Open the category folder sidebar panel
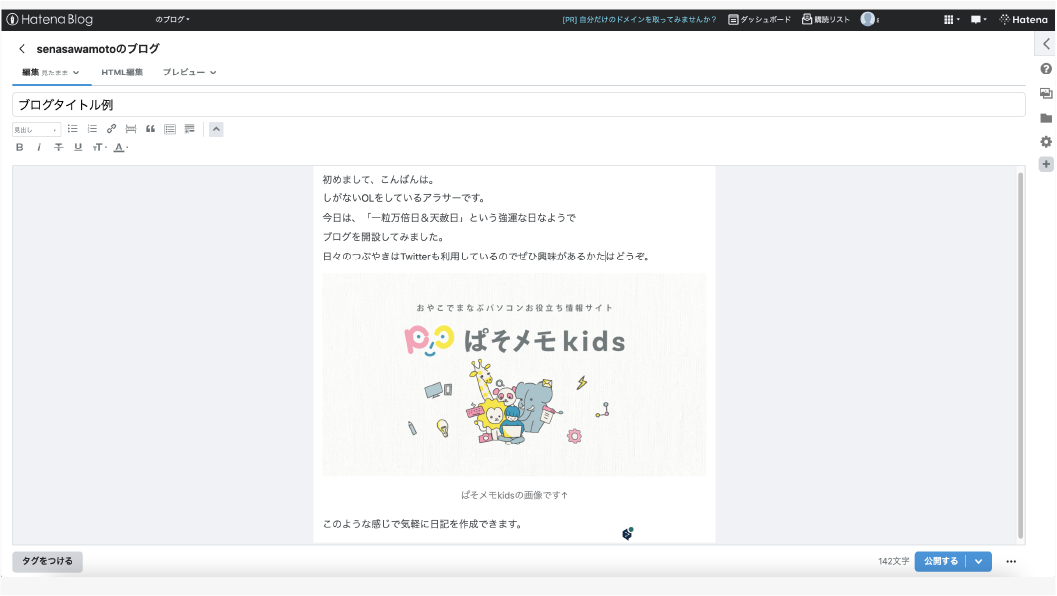The height and width of the screenshot is (596, 1057). pos(1046,118)
